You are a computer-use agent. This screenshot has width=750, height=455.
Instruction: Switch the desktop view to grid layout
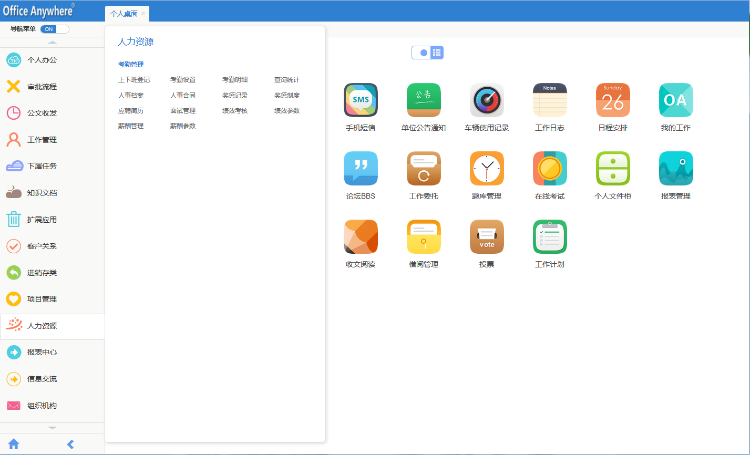coord(437,52)
